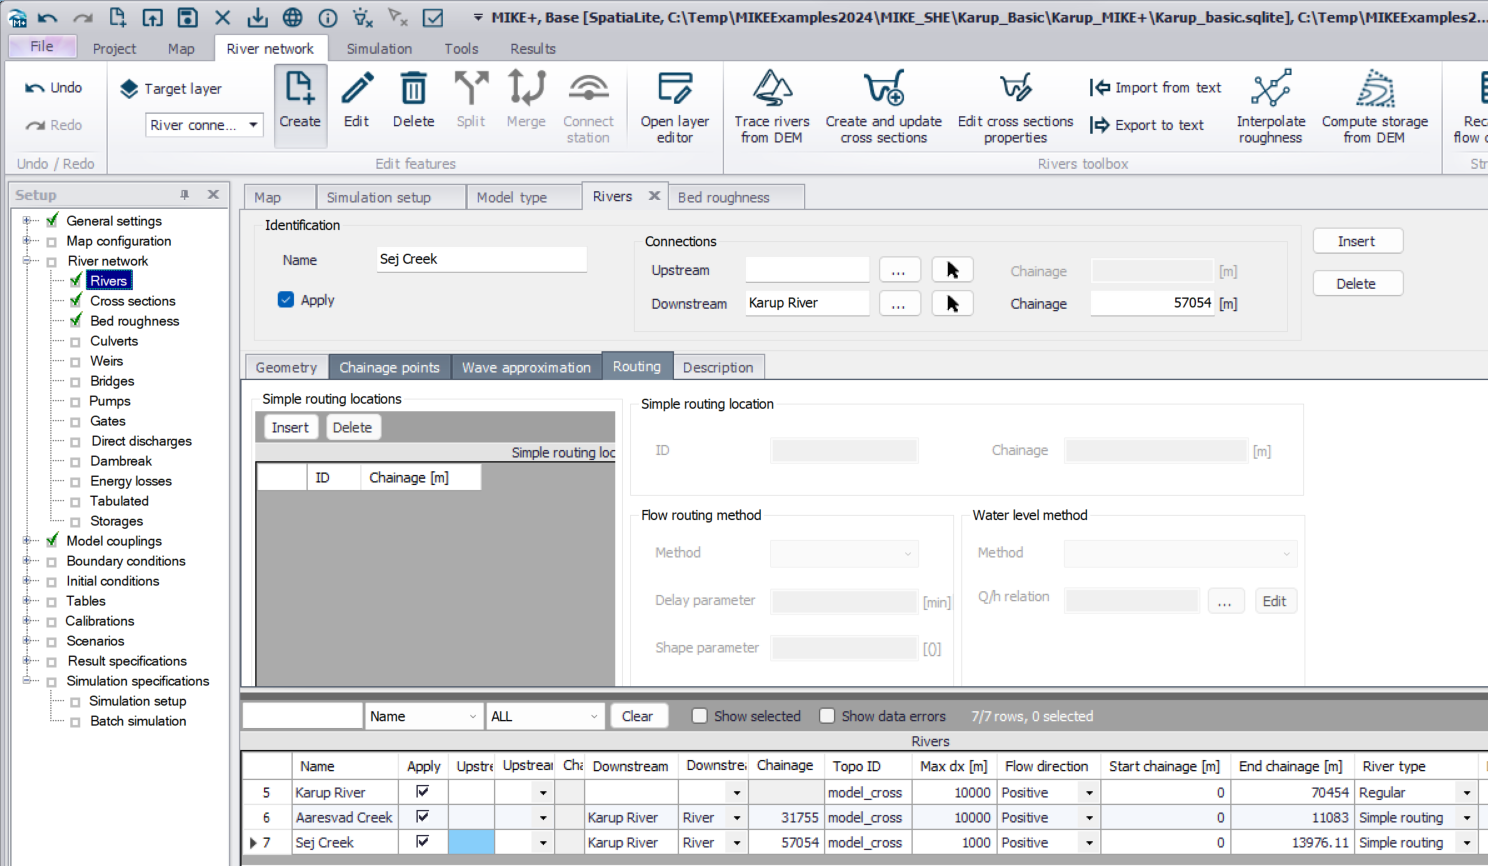Click the downstream Chainage field showing 57054

click(1152, 303)
